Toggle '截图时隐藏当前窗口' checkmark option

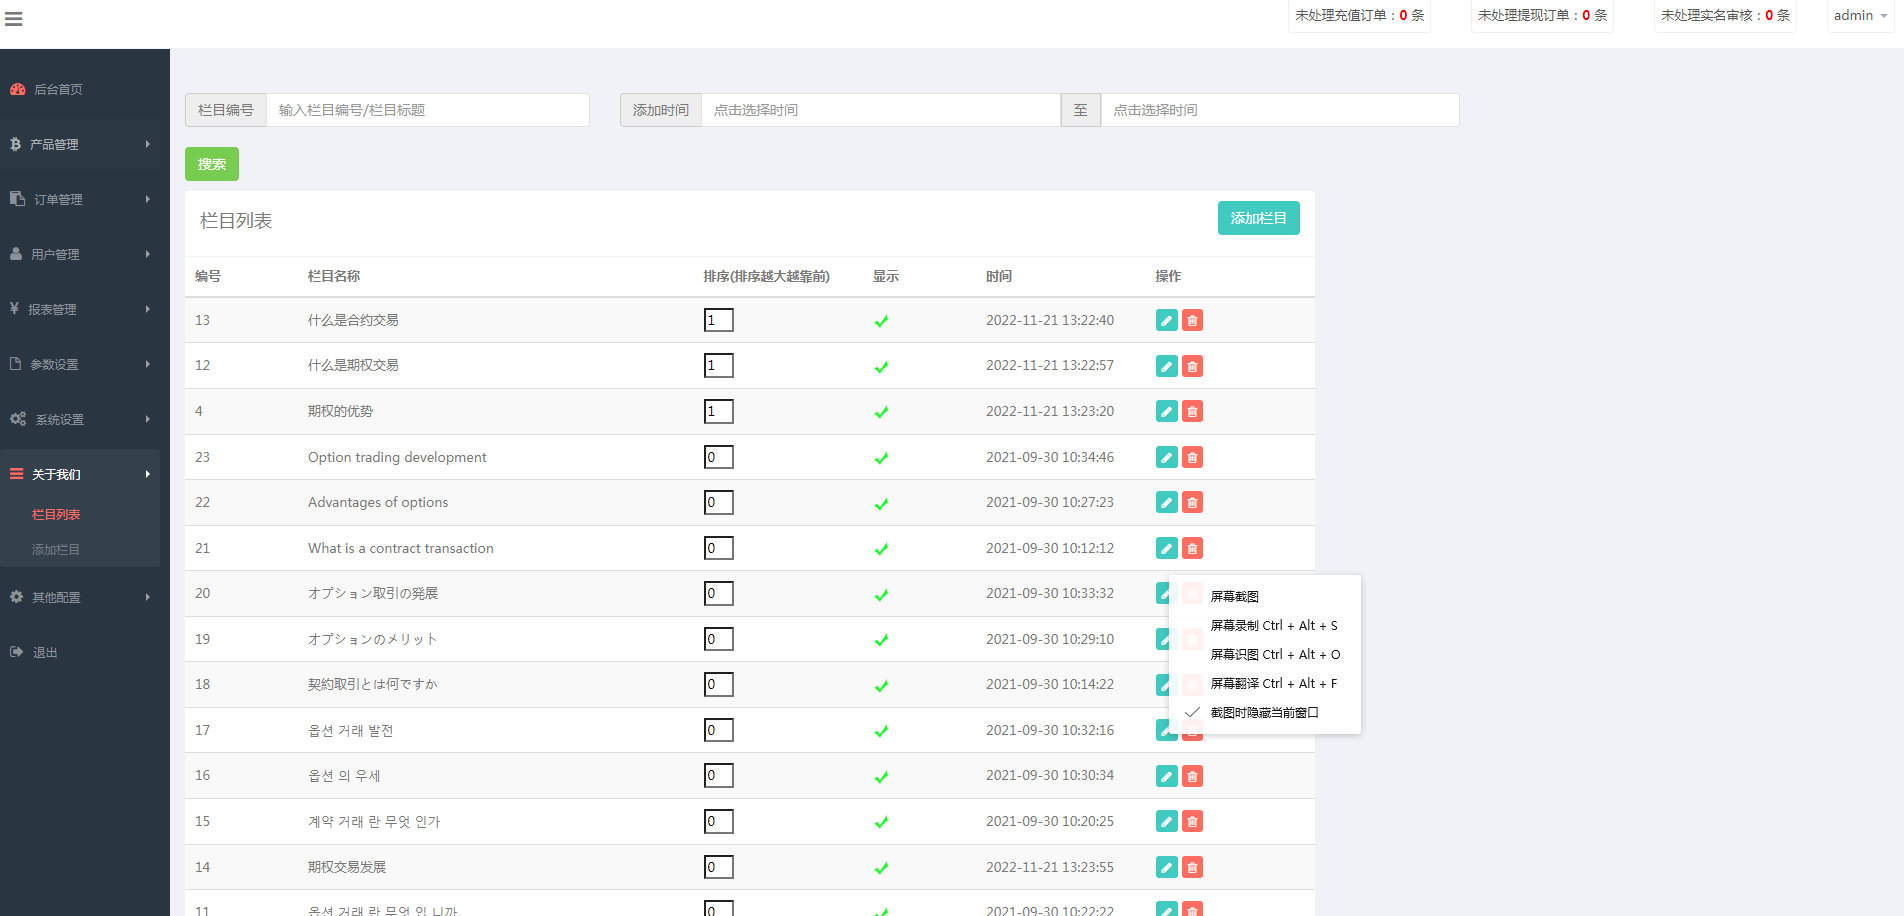tap(1264, 712)
